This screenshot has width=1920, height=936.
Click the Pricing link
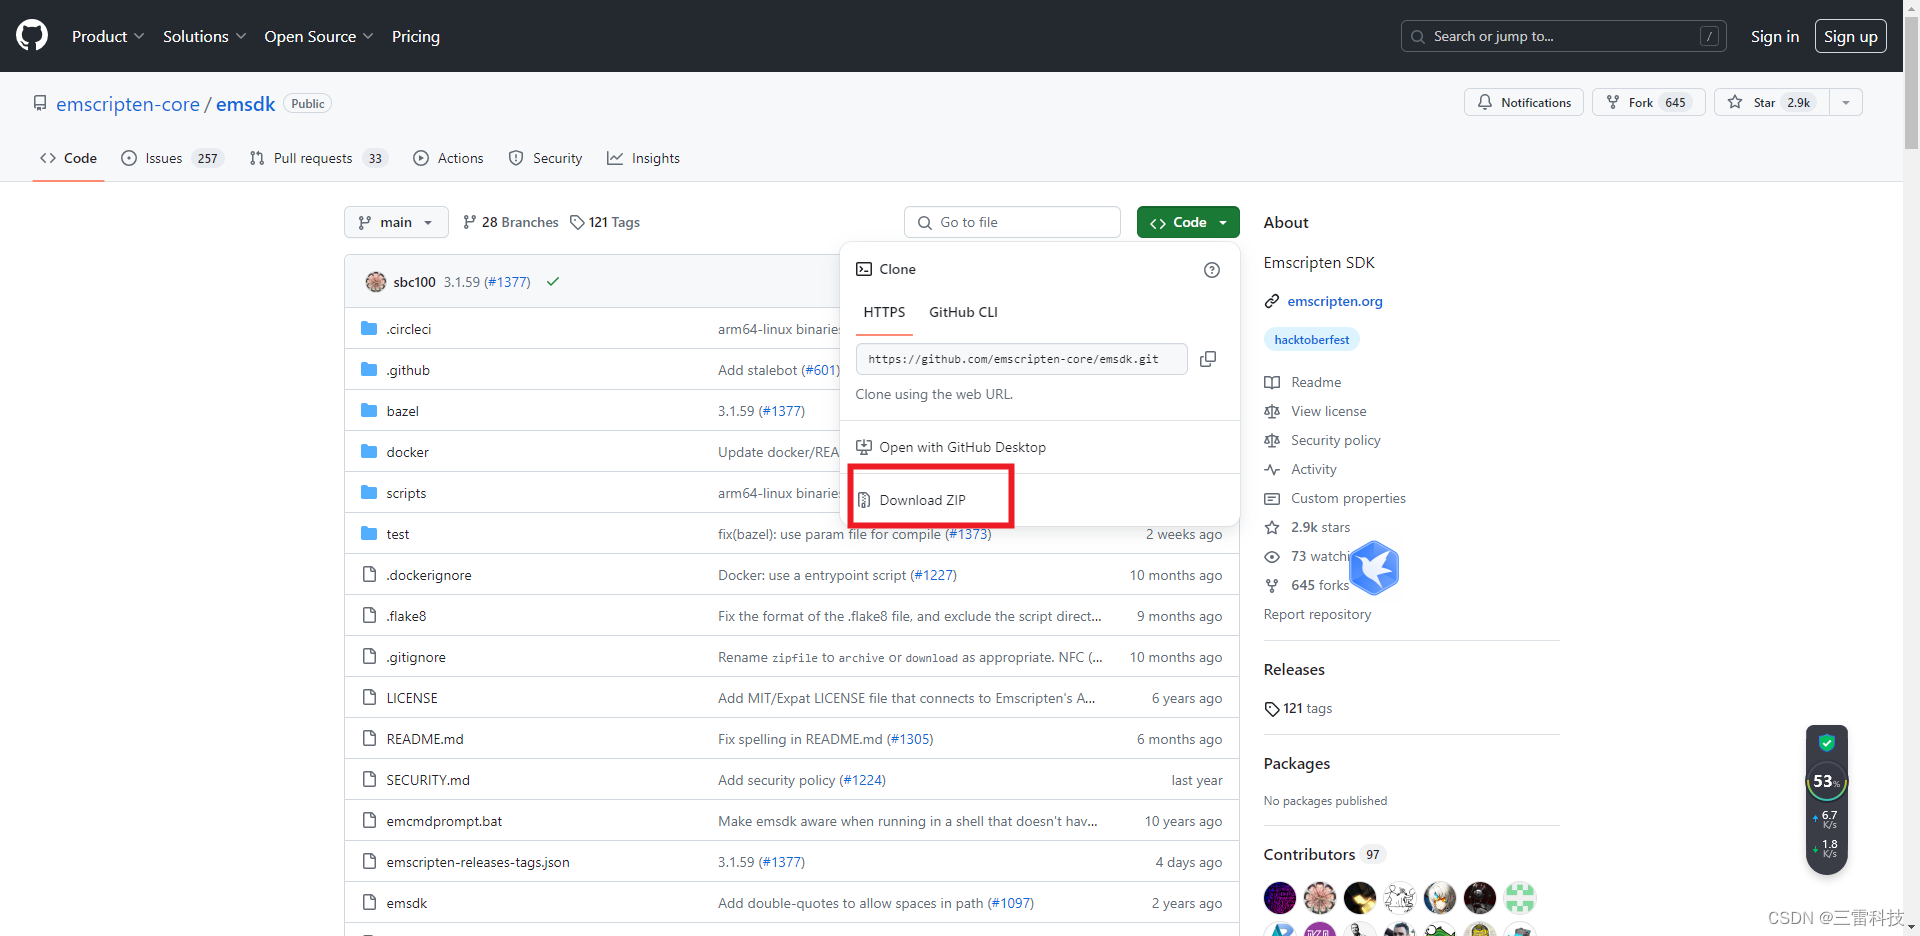coord(416,36)
